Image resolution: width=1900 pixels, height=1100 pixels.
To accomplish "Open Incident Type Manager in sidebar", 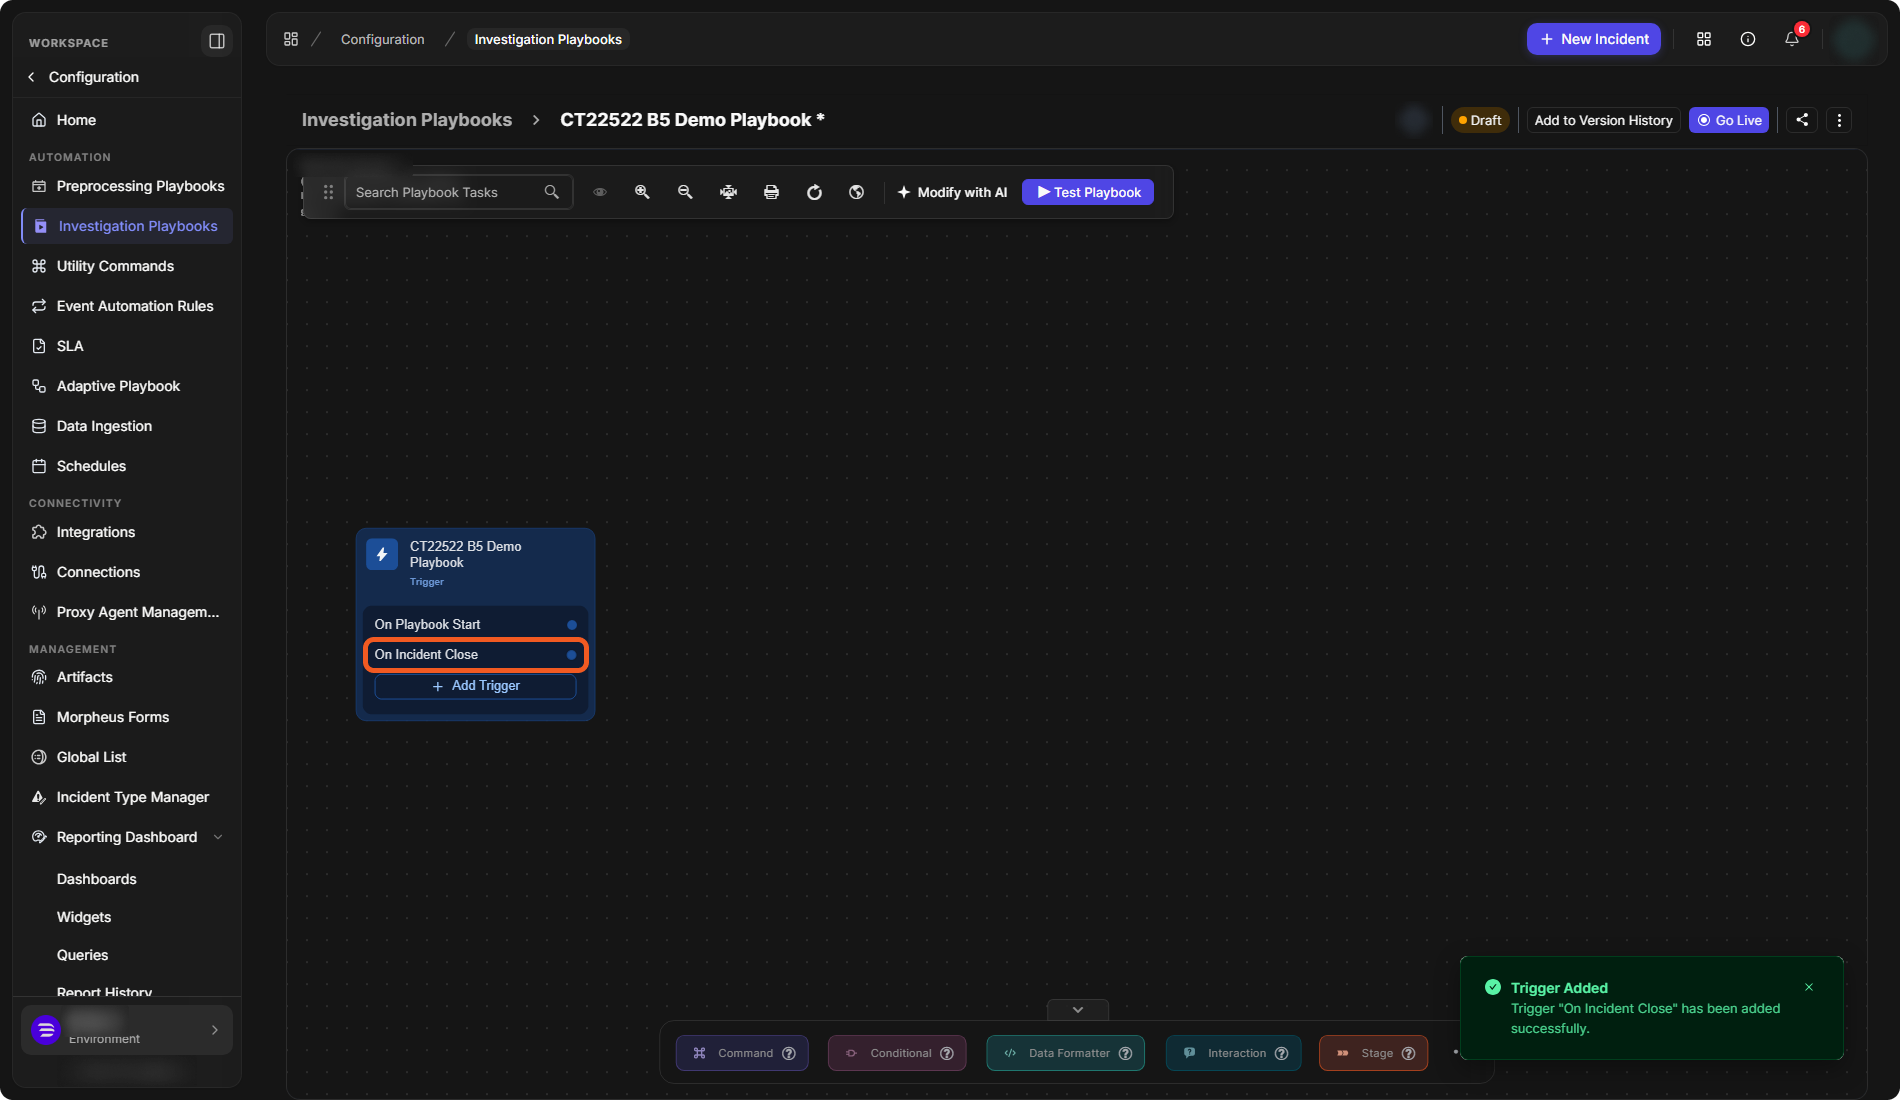I will click(127, 797).
